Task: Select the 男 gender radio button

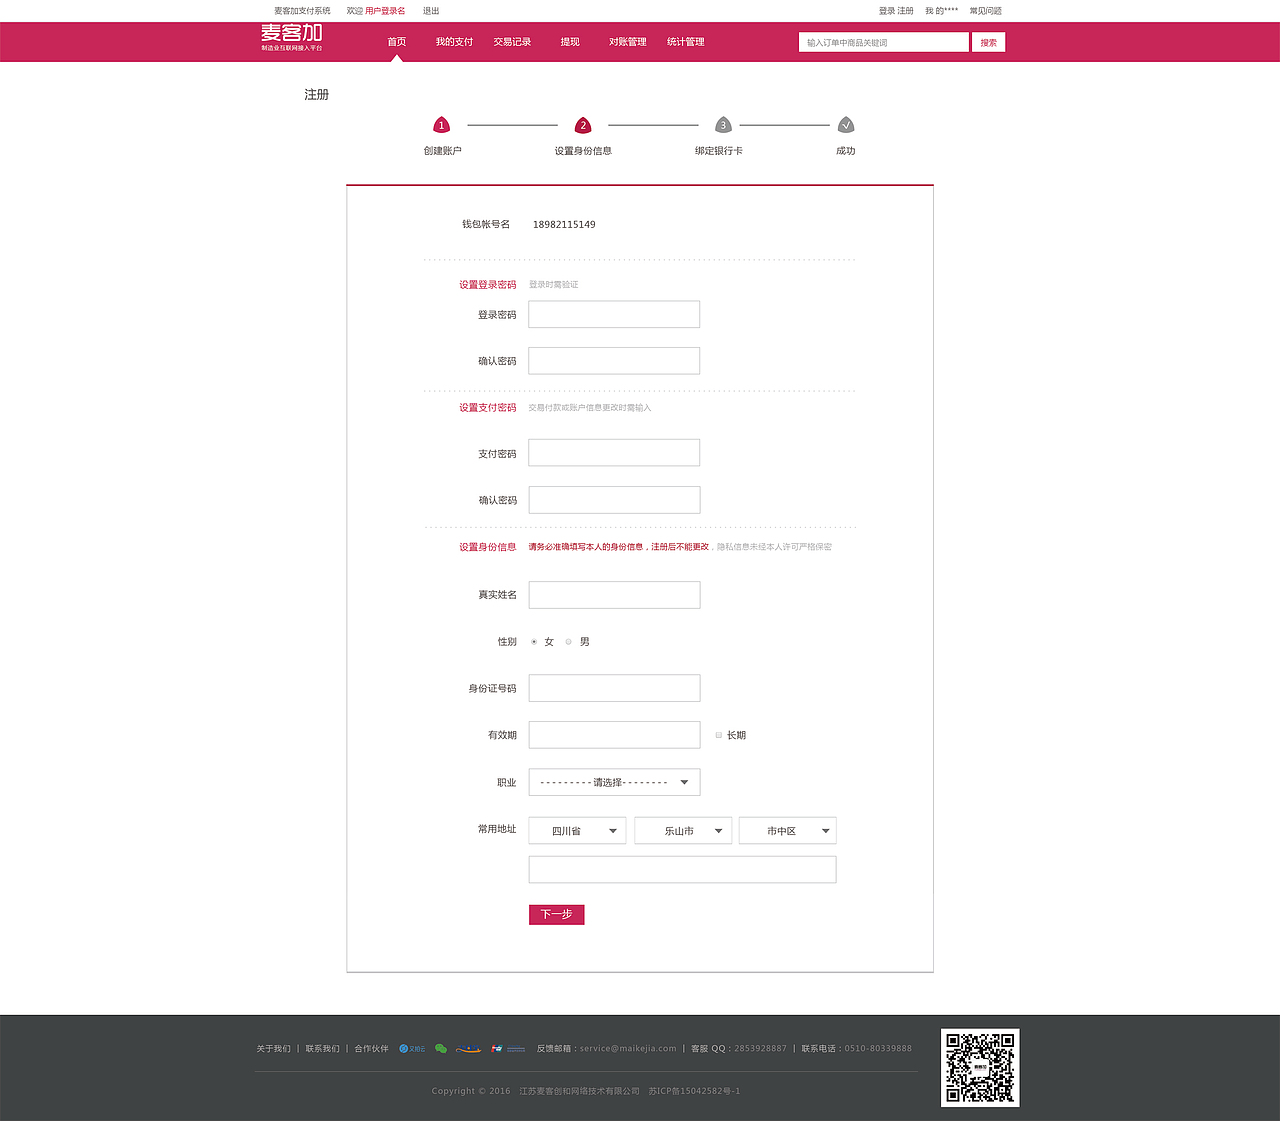Action: (x=569, y=642)
